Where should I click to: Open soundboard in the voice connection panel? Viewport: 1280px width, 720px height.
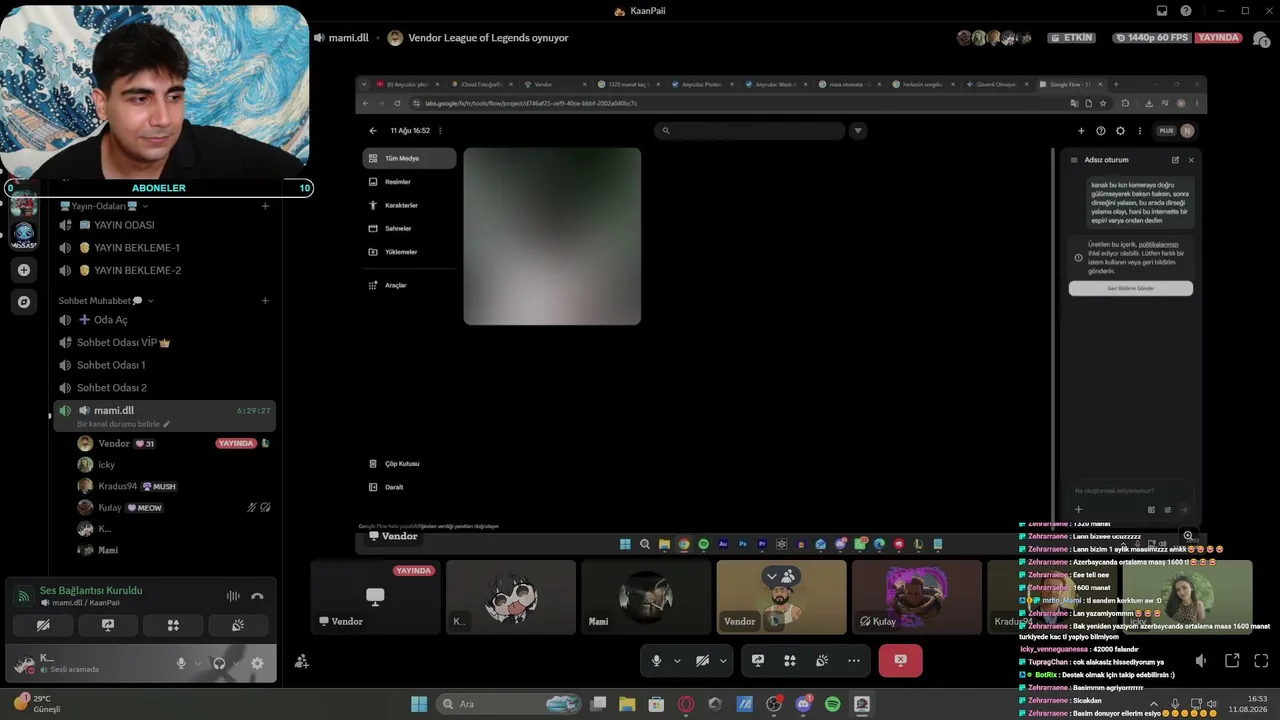pos(238,625)
